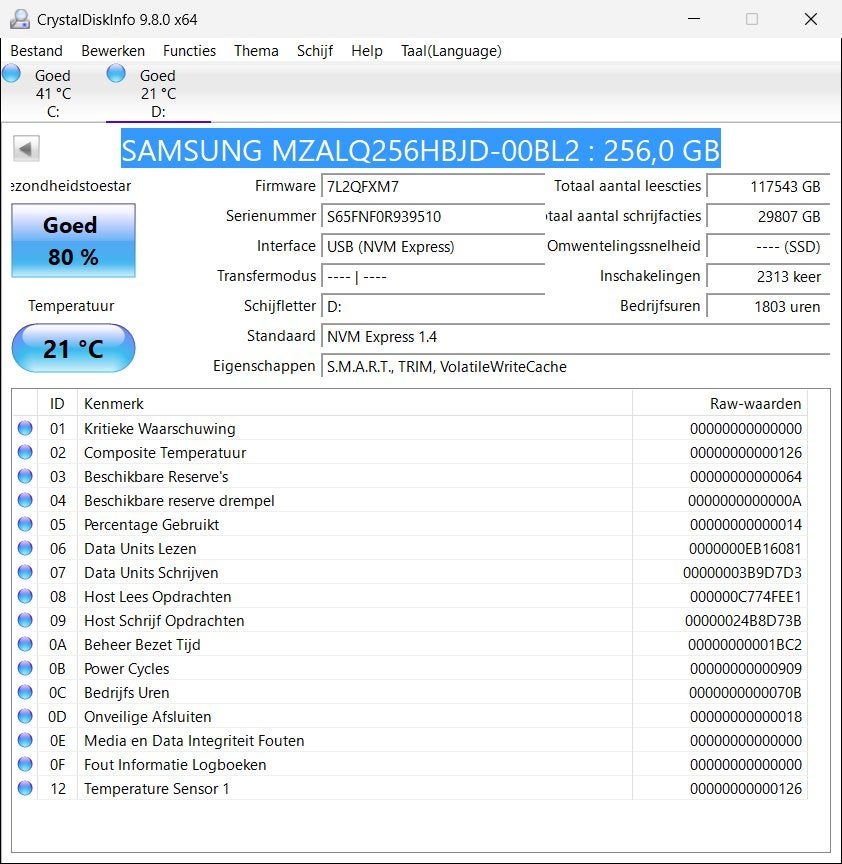Click status icon for Data Units Schrijven row
The height and width of the screenshot is (864, 842).
click(25, 573)
